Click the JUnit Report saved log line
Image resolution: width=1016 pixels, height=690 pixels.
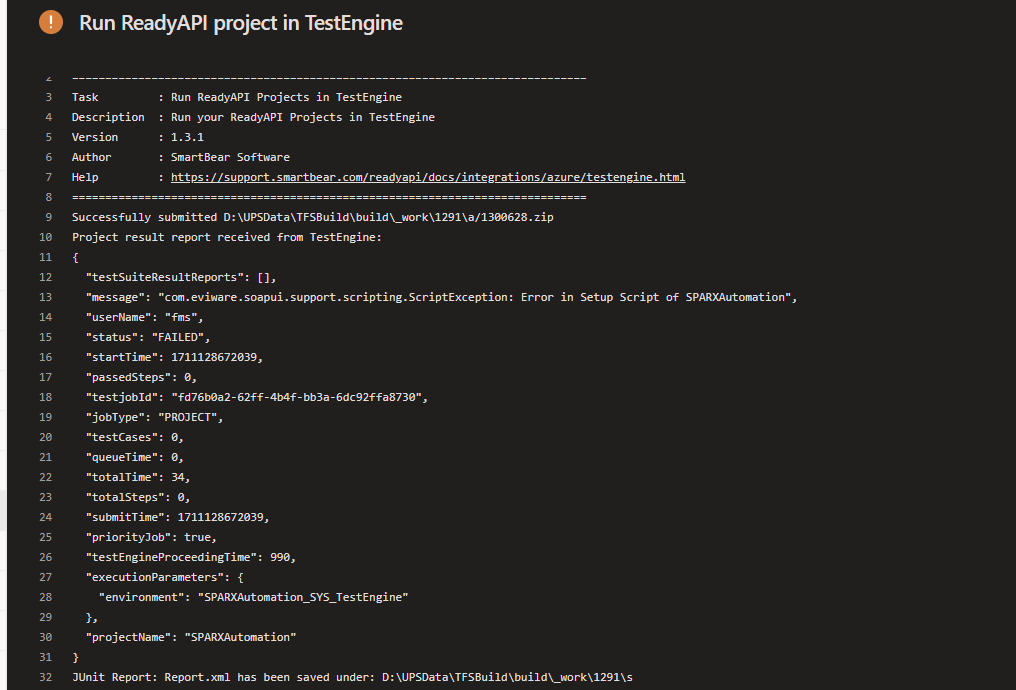click(352, 677)
